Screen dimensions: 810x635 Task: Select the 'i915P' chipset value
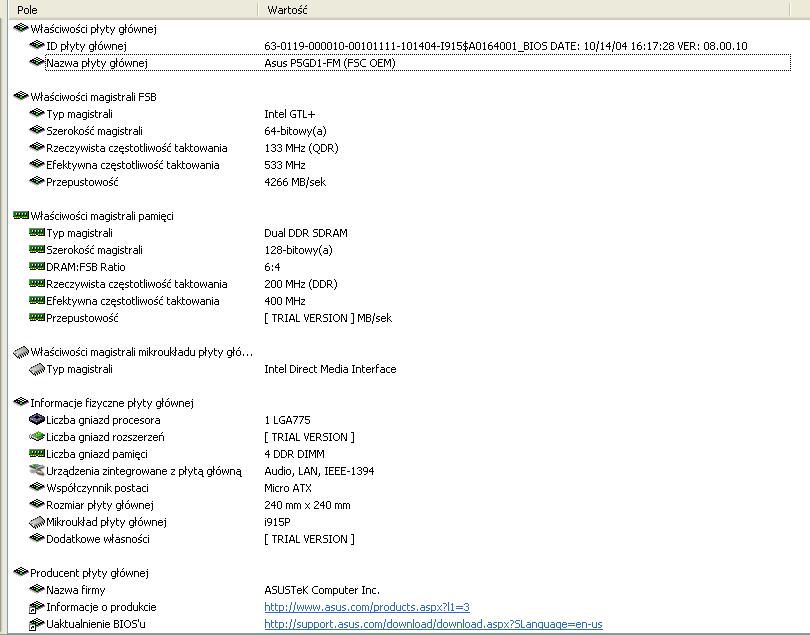point(277,522)
